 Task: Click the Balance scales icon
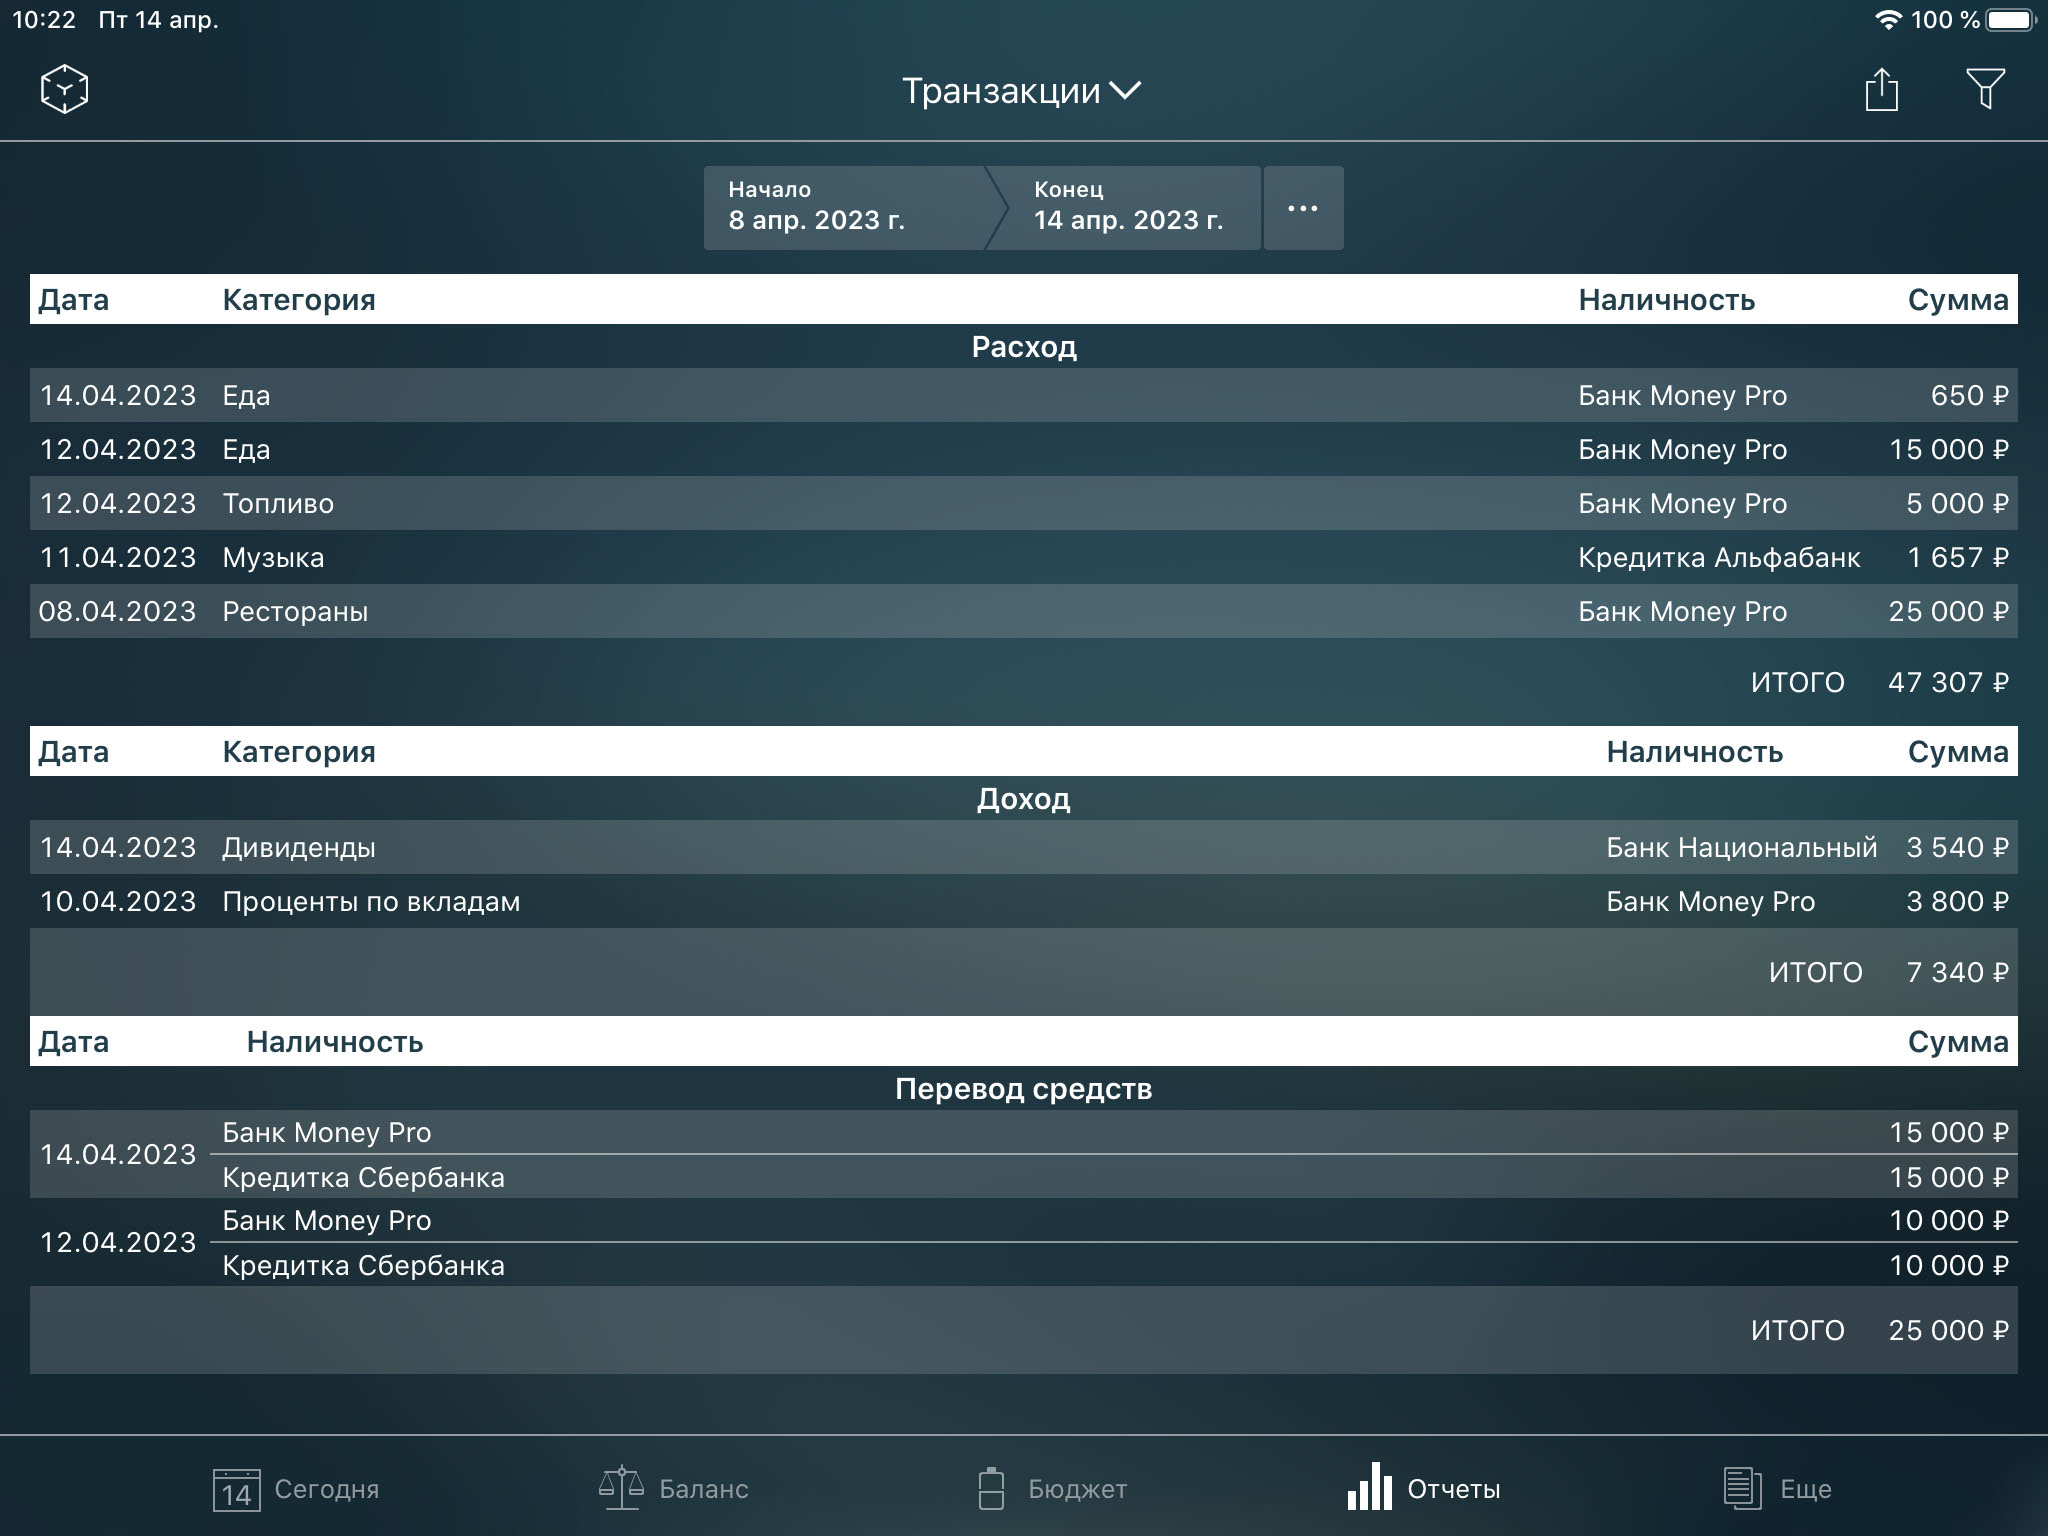[621, 1488]
